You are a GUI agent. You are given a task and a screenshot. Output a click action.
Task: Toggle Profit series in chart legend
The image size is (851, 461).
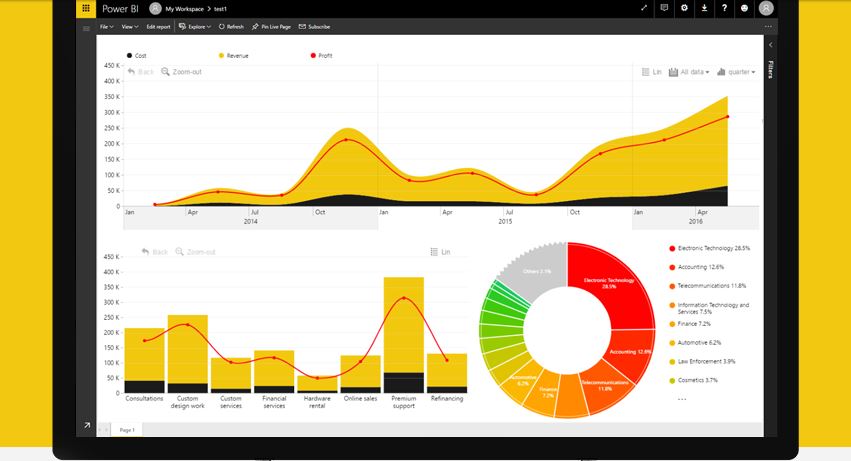click(321, 55)
